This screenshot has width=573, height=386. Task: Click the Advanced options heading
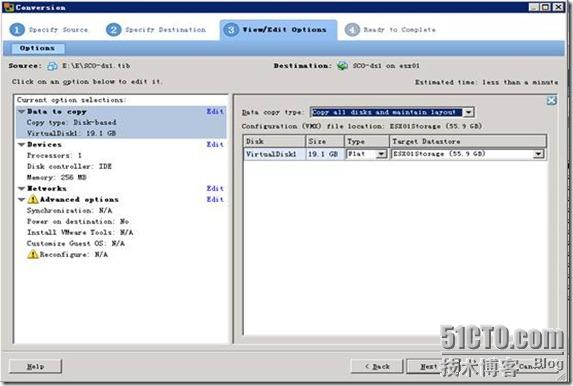coord(79,199)
